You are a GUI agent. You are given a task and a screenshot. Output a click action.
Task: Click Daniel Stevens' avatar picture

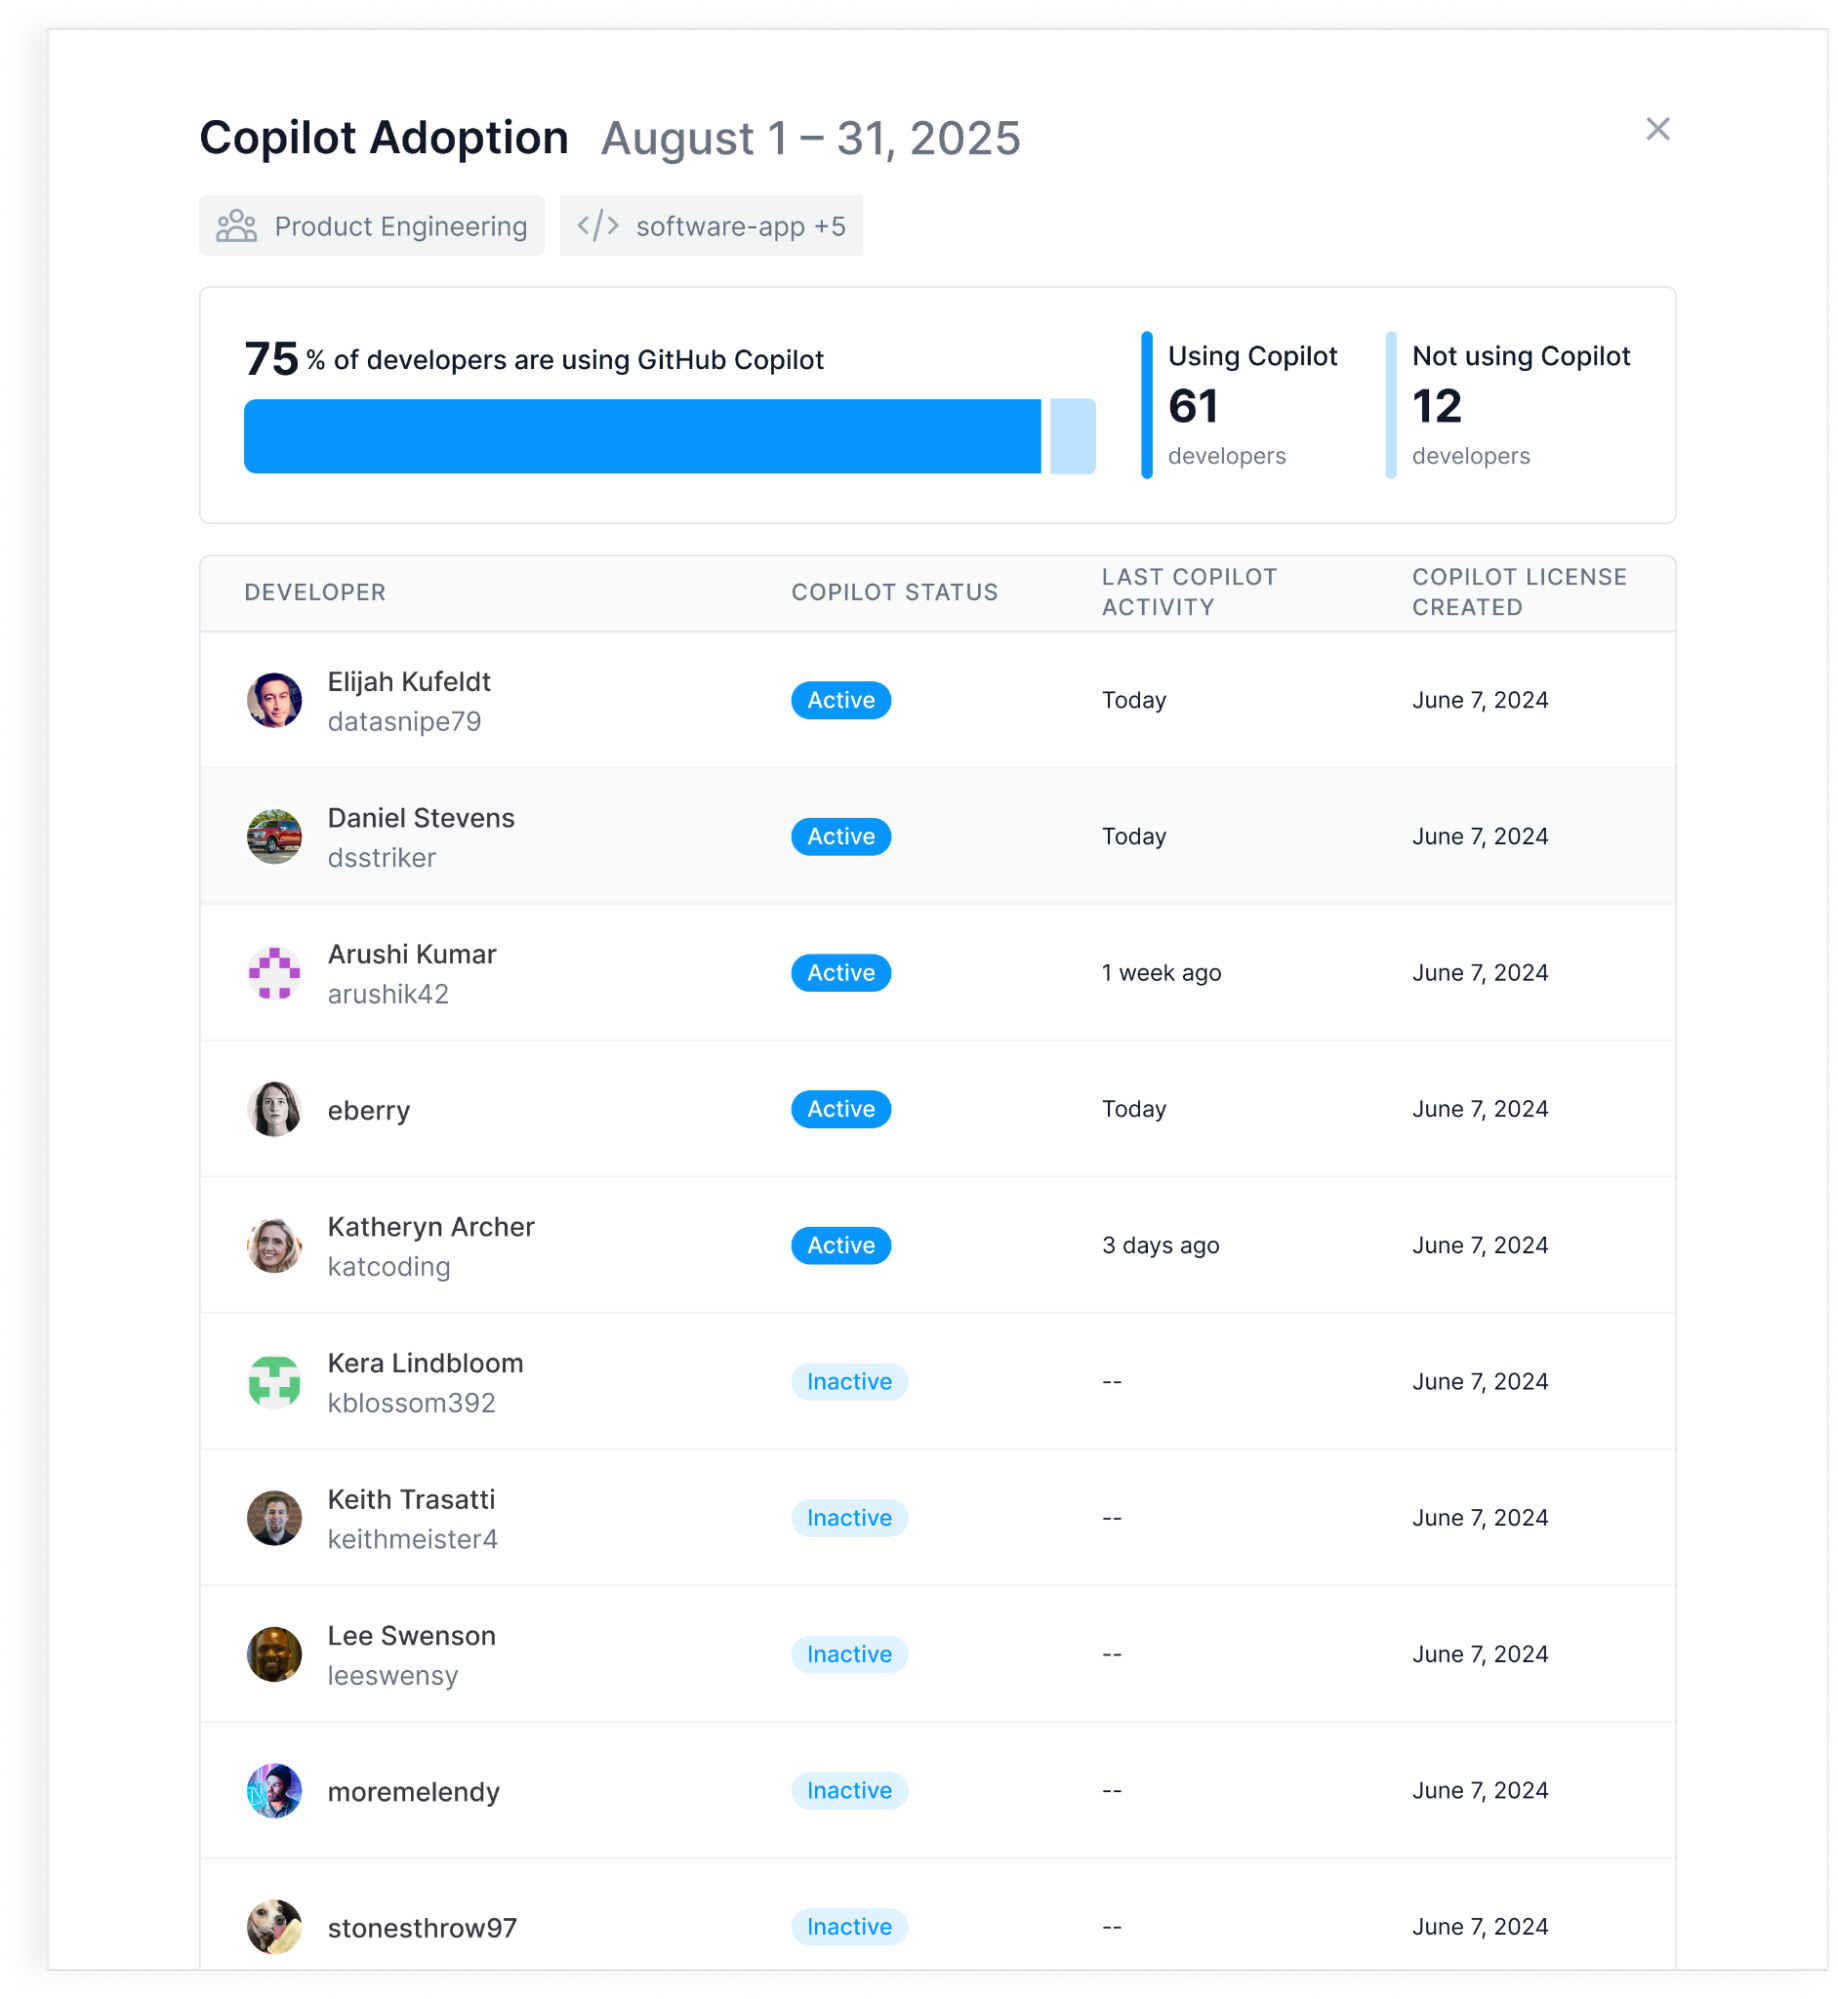pyautogui.click(x=273, y=836)
